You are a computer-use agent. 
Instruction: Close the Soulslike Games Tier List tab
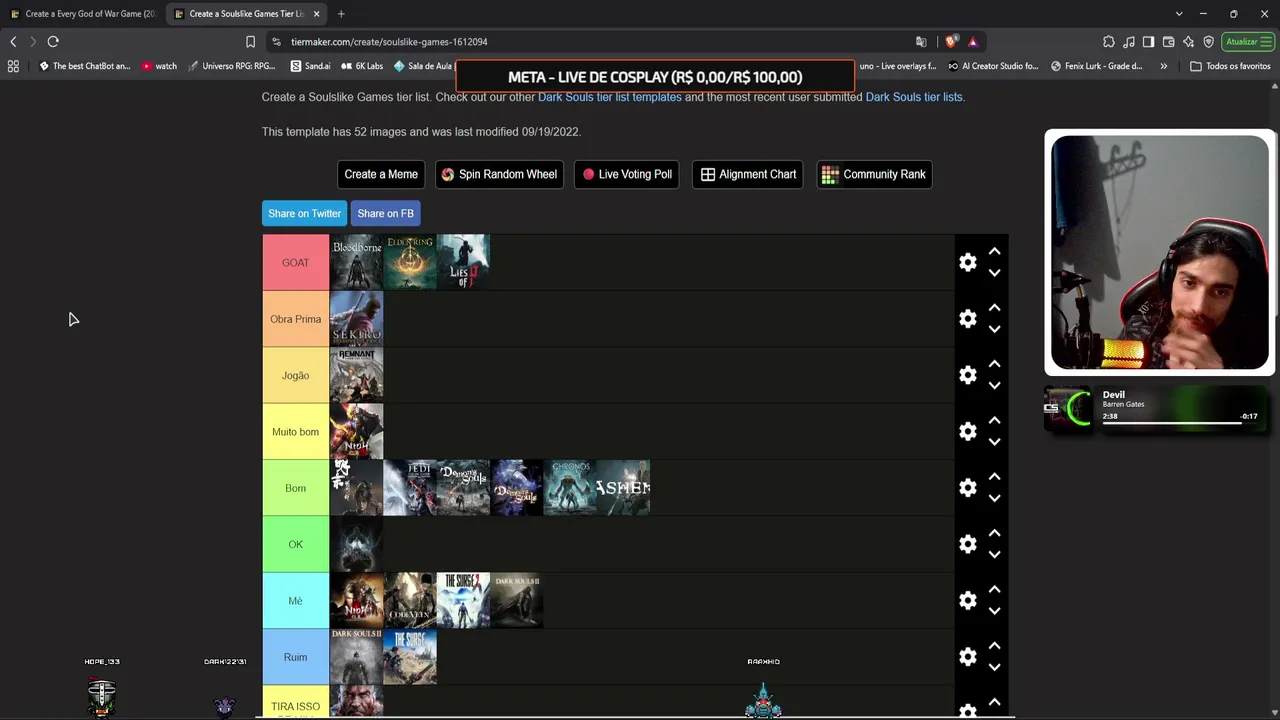click(x=317, y=14)
